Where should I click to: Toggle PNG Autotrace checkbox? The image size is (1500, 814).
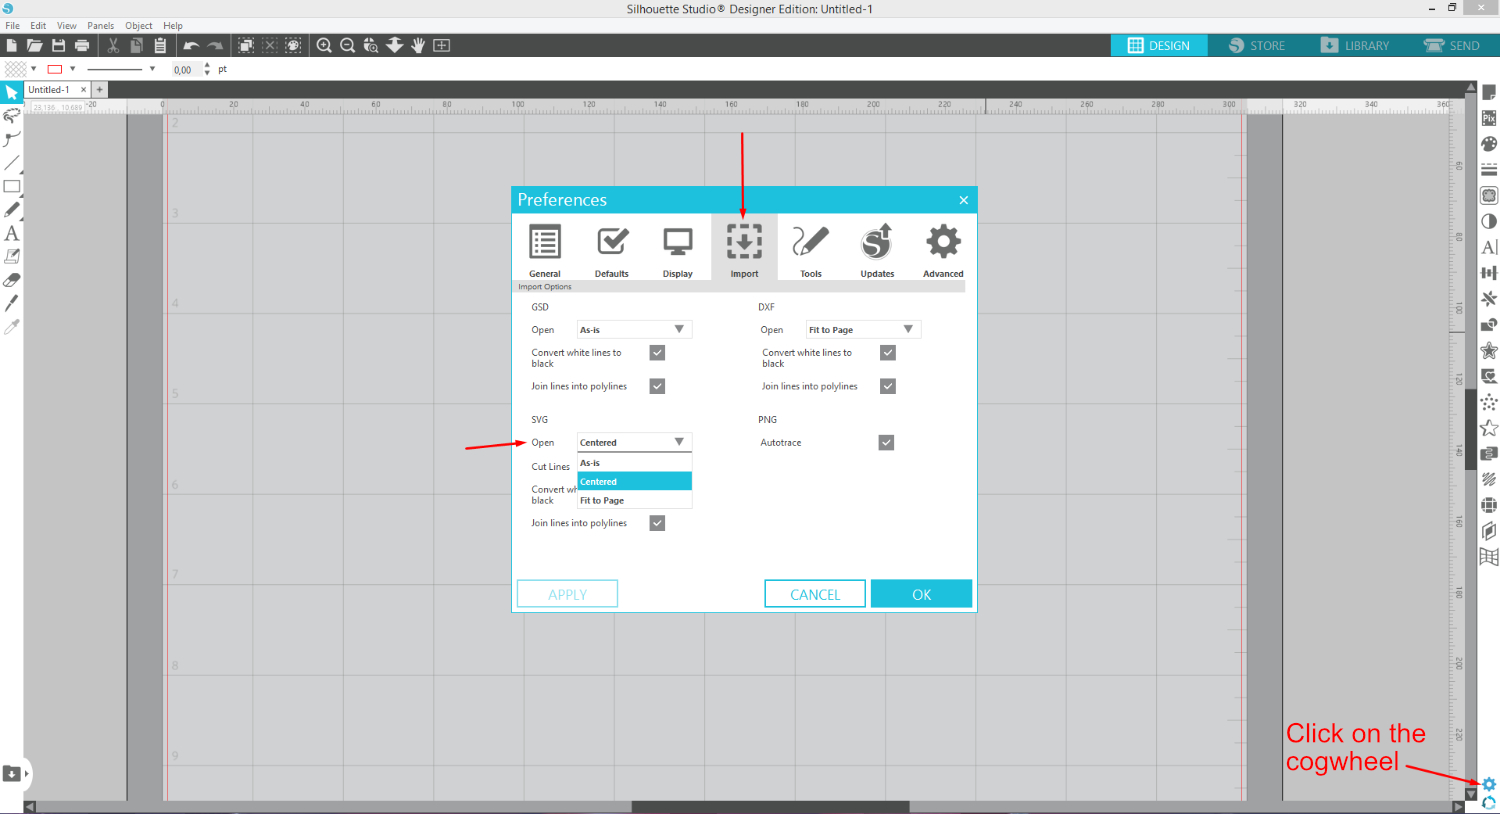tap(886, 442)
